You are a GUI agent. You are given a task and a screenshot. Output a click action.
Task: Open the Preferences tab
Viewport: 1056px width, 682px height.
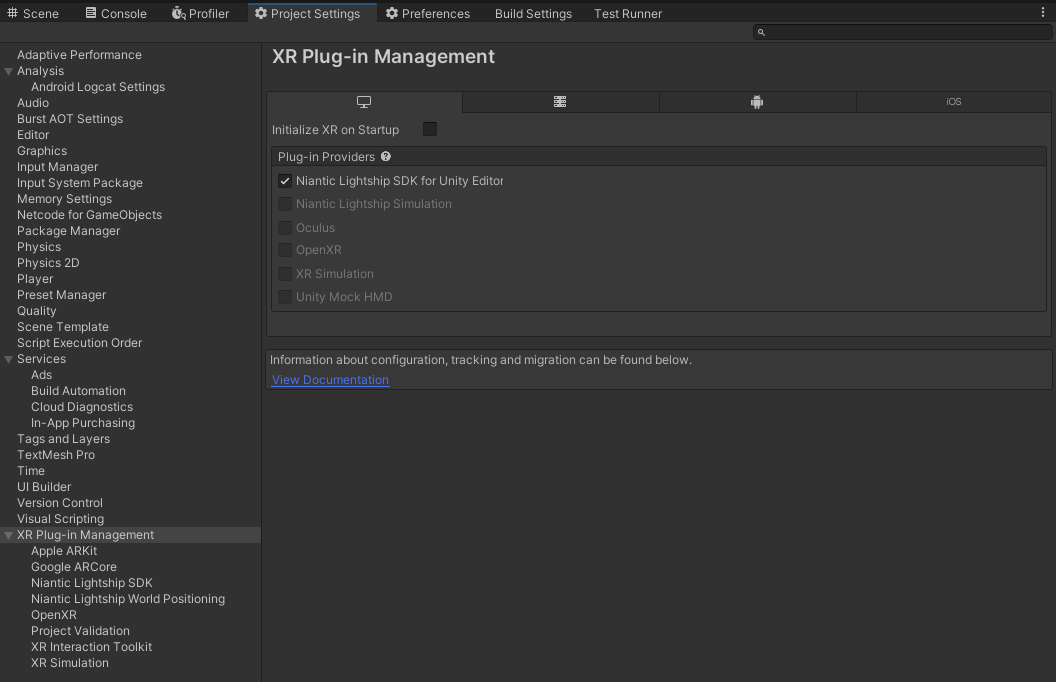(x=428, y=13)
